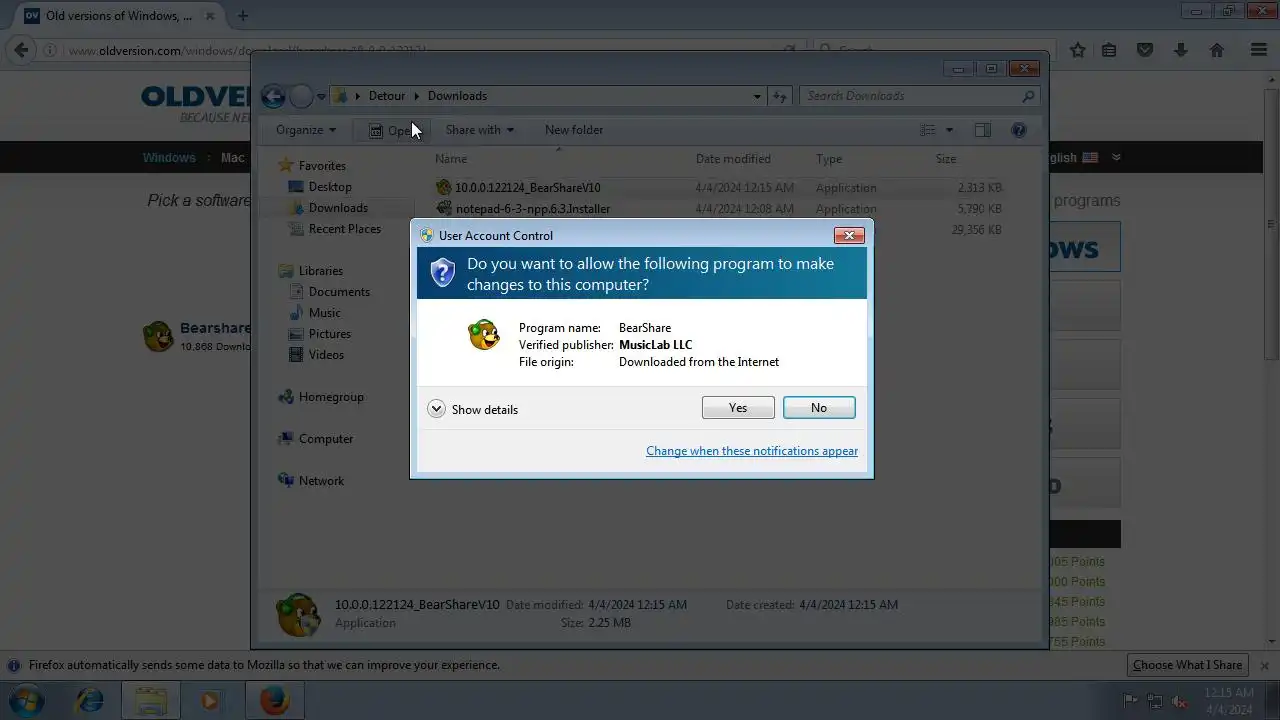
Task: Select Libraries in navigation pane
Action: tap(321, 271)
